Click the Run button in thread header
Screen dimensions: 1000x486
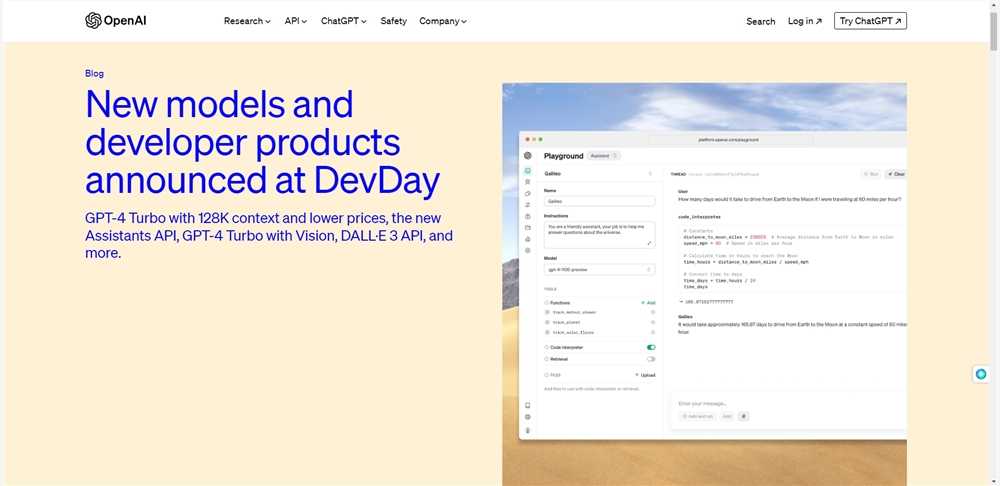point(871,173)
